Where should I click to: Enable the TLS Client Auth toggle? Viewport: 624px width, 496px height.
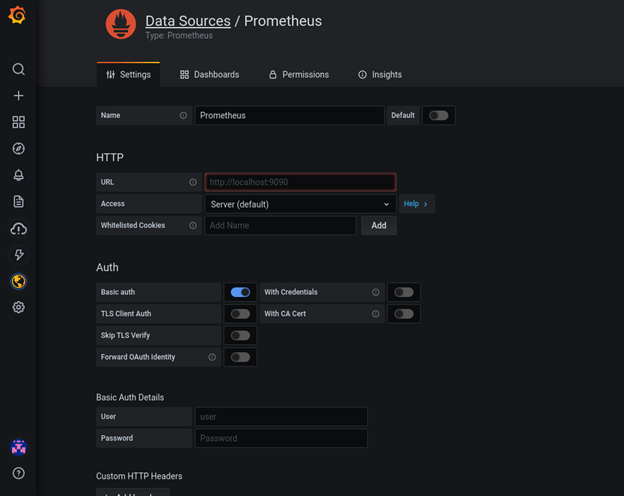[240, 314]
